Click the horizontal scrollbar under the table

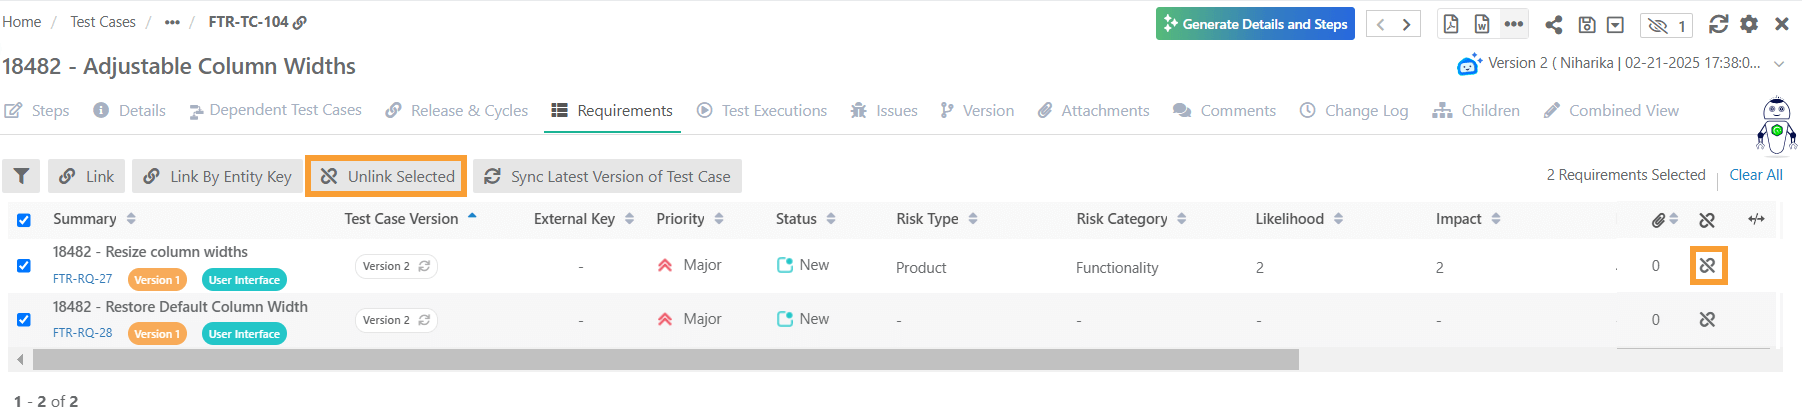[665, 359]
